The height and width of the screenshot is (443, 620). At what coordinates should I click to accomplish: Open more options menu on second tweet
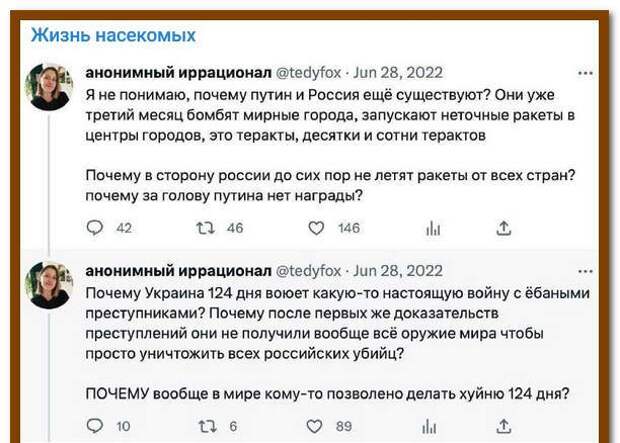[x=586, y=271]
